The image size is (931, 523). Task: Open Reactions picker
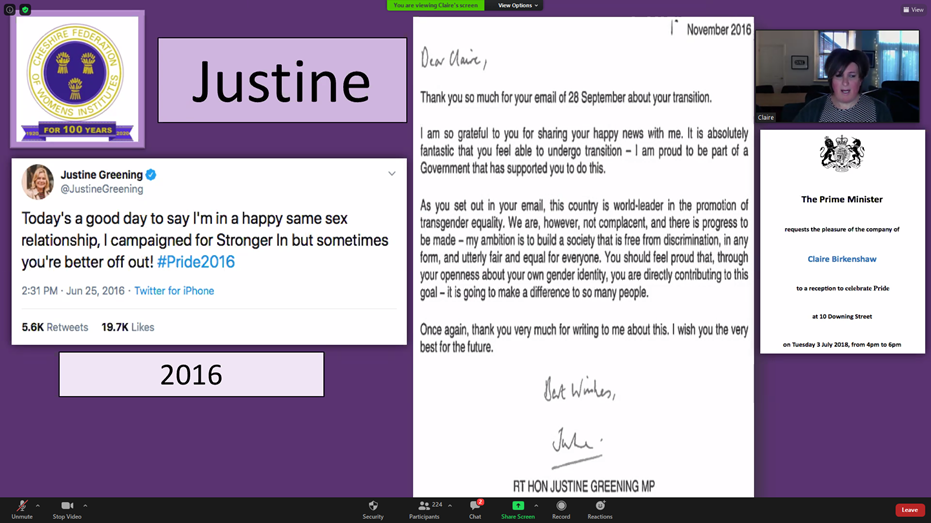(600, 509)
